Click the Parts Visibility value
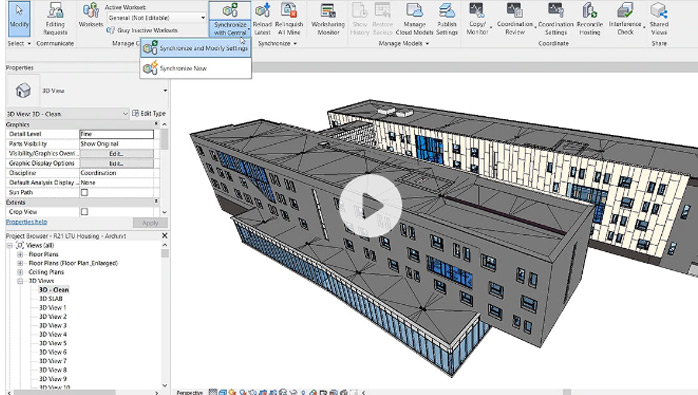The width and height of the screenshot is (698, 395). [117, 144]
